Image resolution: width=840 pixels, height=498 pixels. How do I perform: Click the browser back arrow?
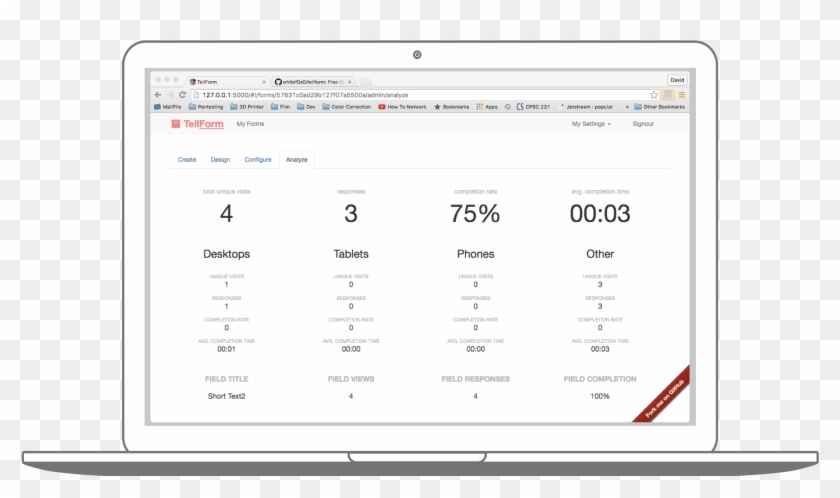(157, 94)
